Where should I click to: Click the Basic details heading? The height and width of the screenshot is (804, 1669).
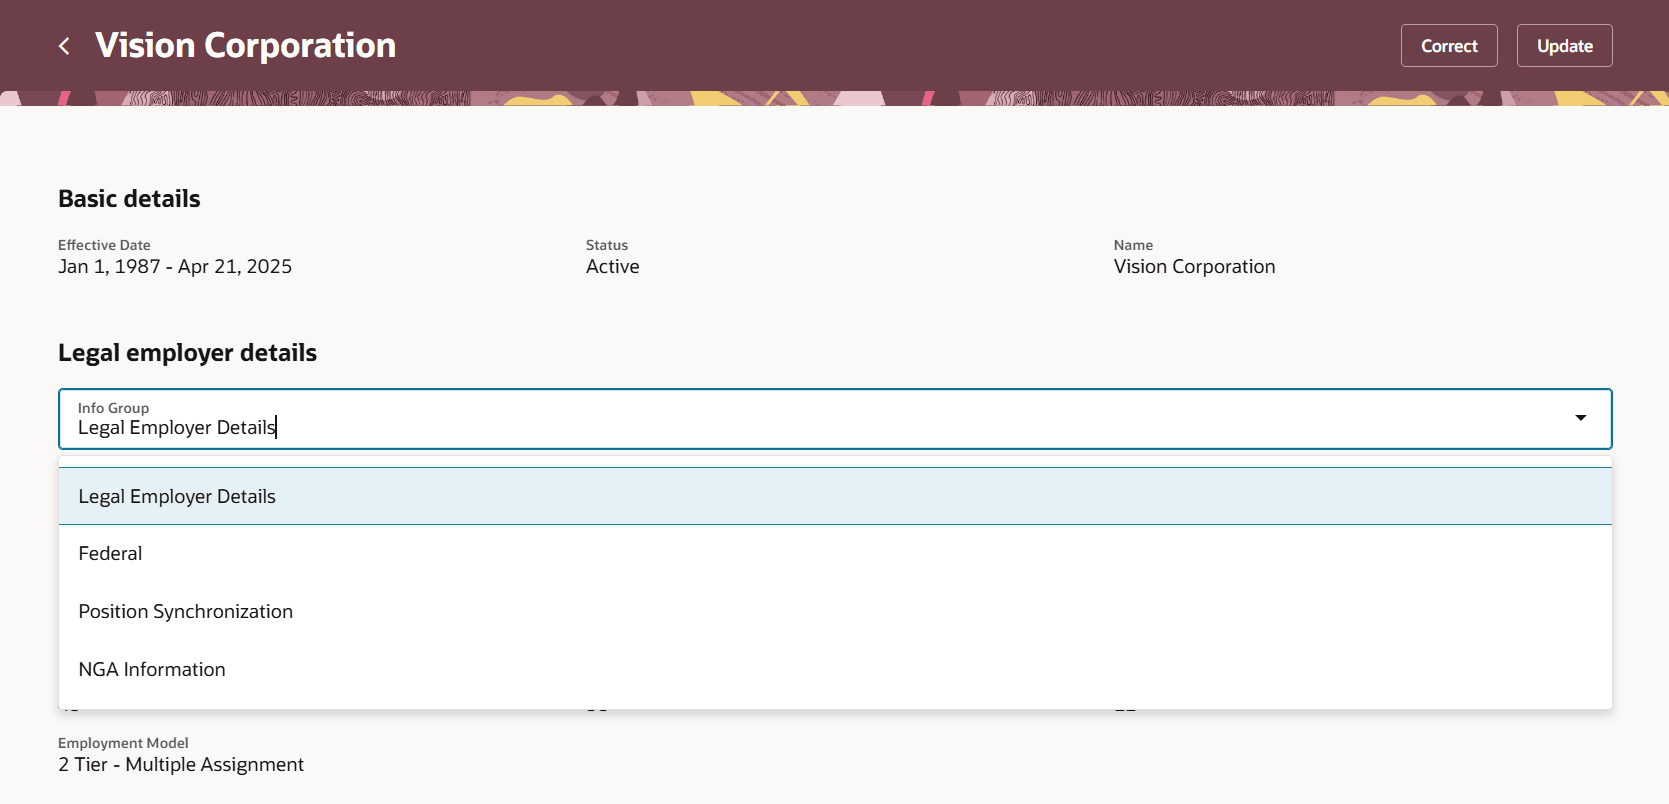[x=129, y=199]
